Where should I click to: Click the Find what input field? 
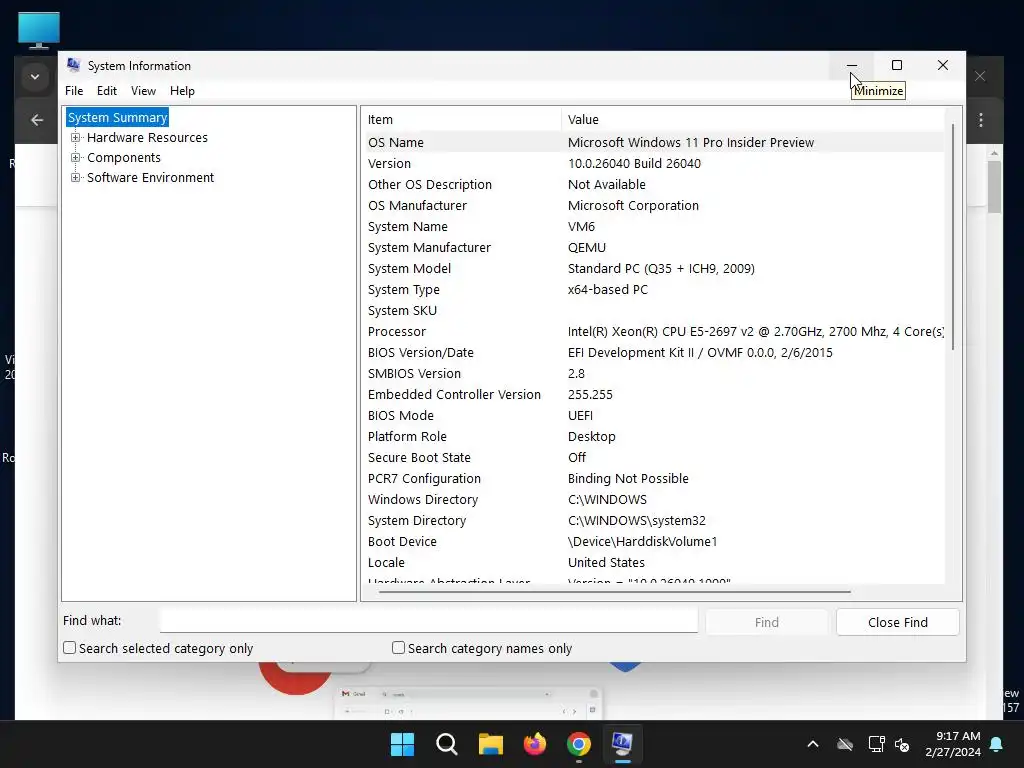429,621
